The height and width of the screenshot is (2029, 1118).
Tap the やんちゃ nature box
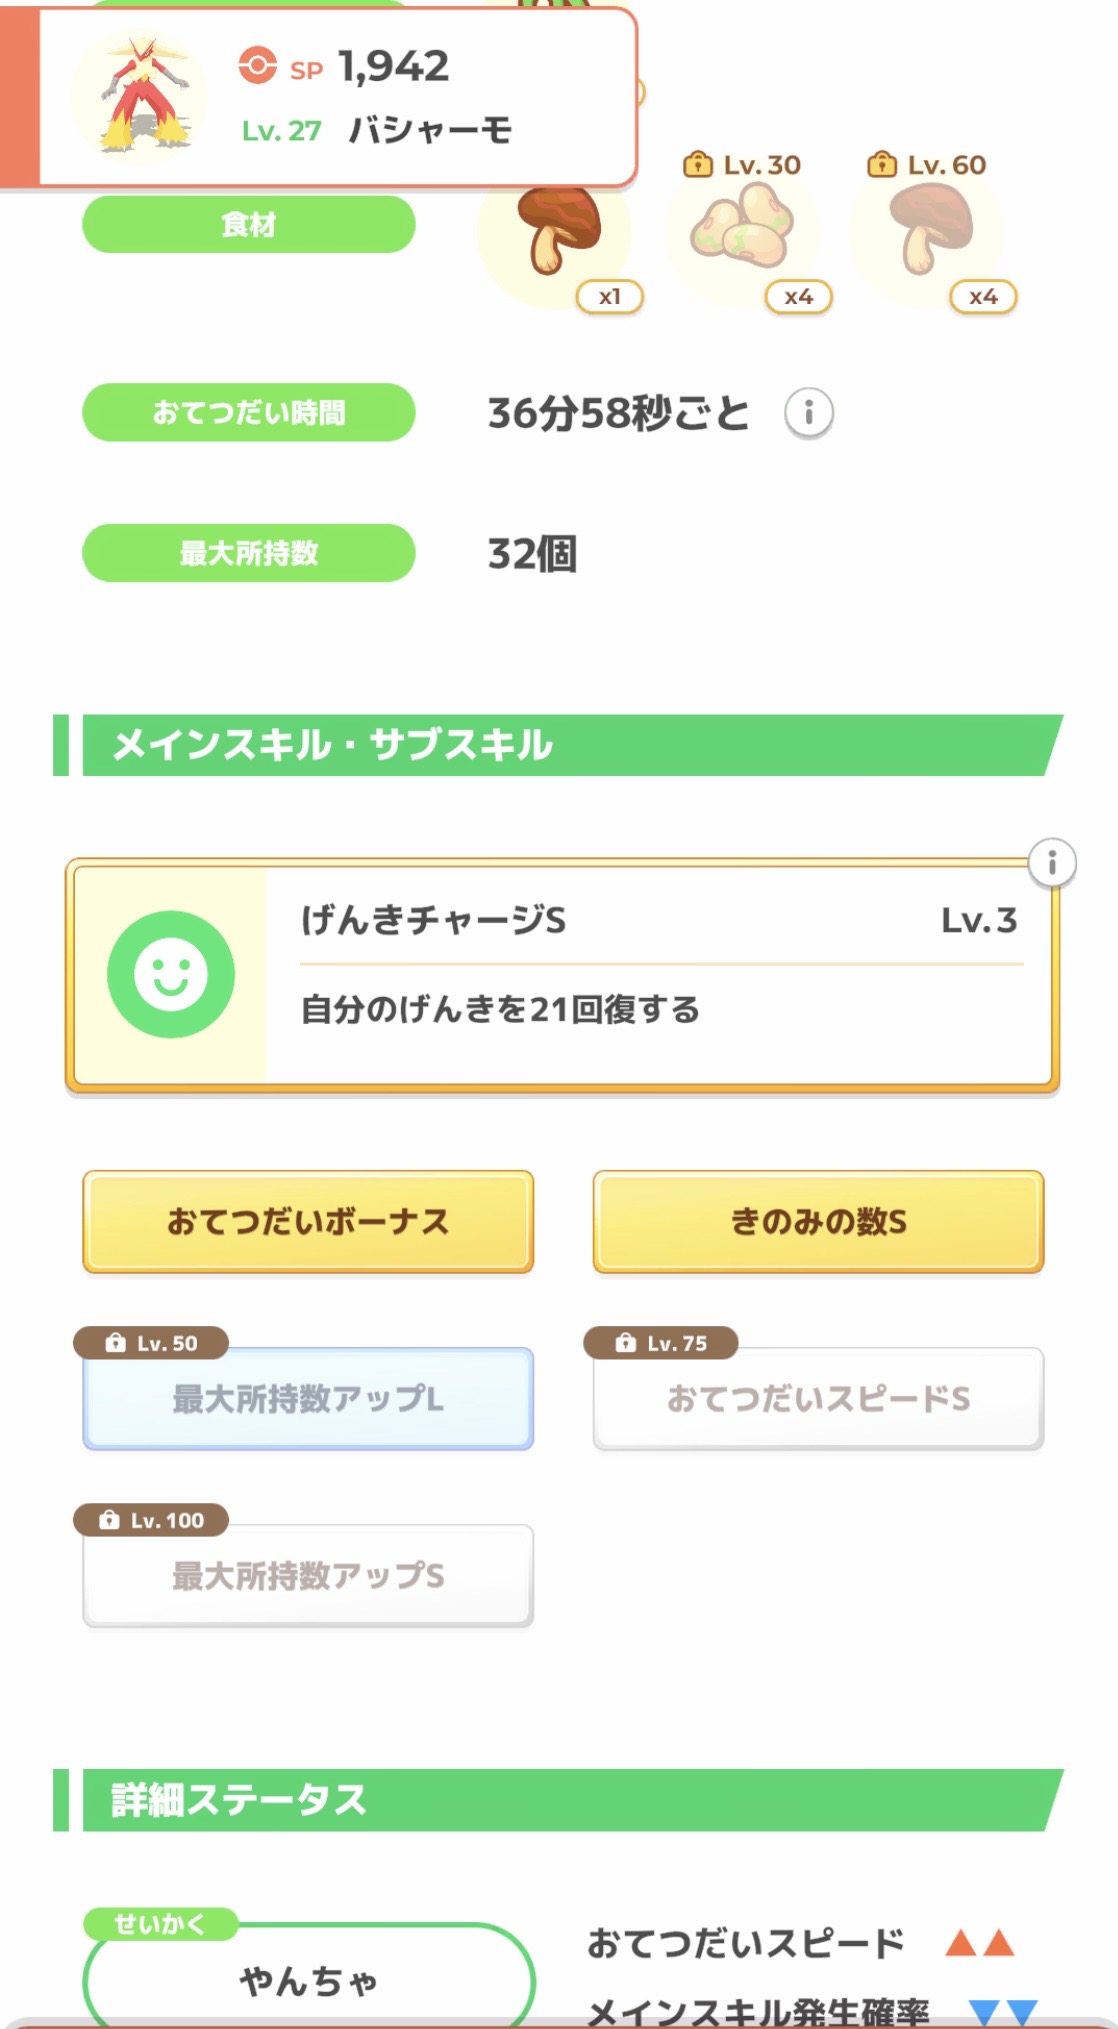pyautogui.click(x=308, y=1978)
